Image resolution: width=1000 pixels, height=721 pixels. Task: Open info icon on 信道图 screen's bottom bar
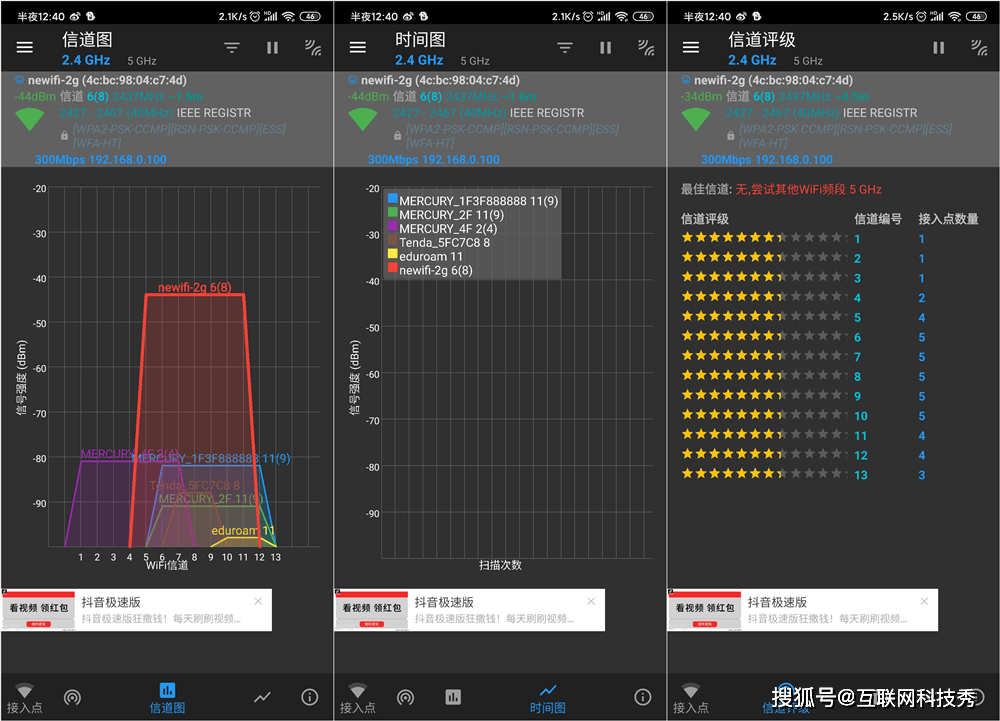tap(310, 697)
